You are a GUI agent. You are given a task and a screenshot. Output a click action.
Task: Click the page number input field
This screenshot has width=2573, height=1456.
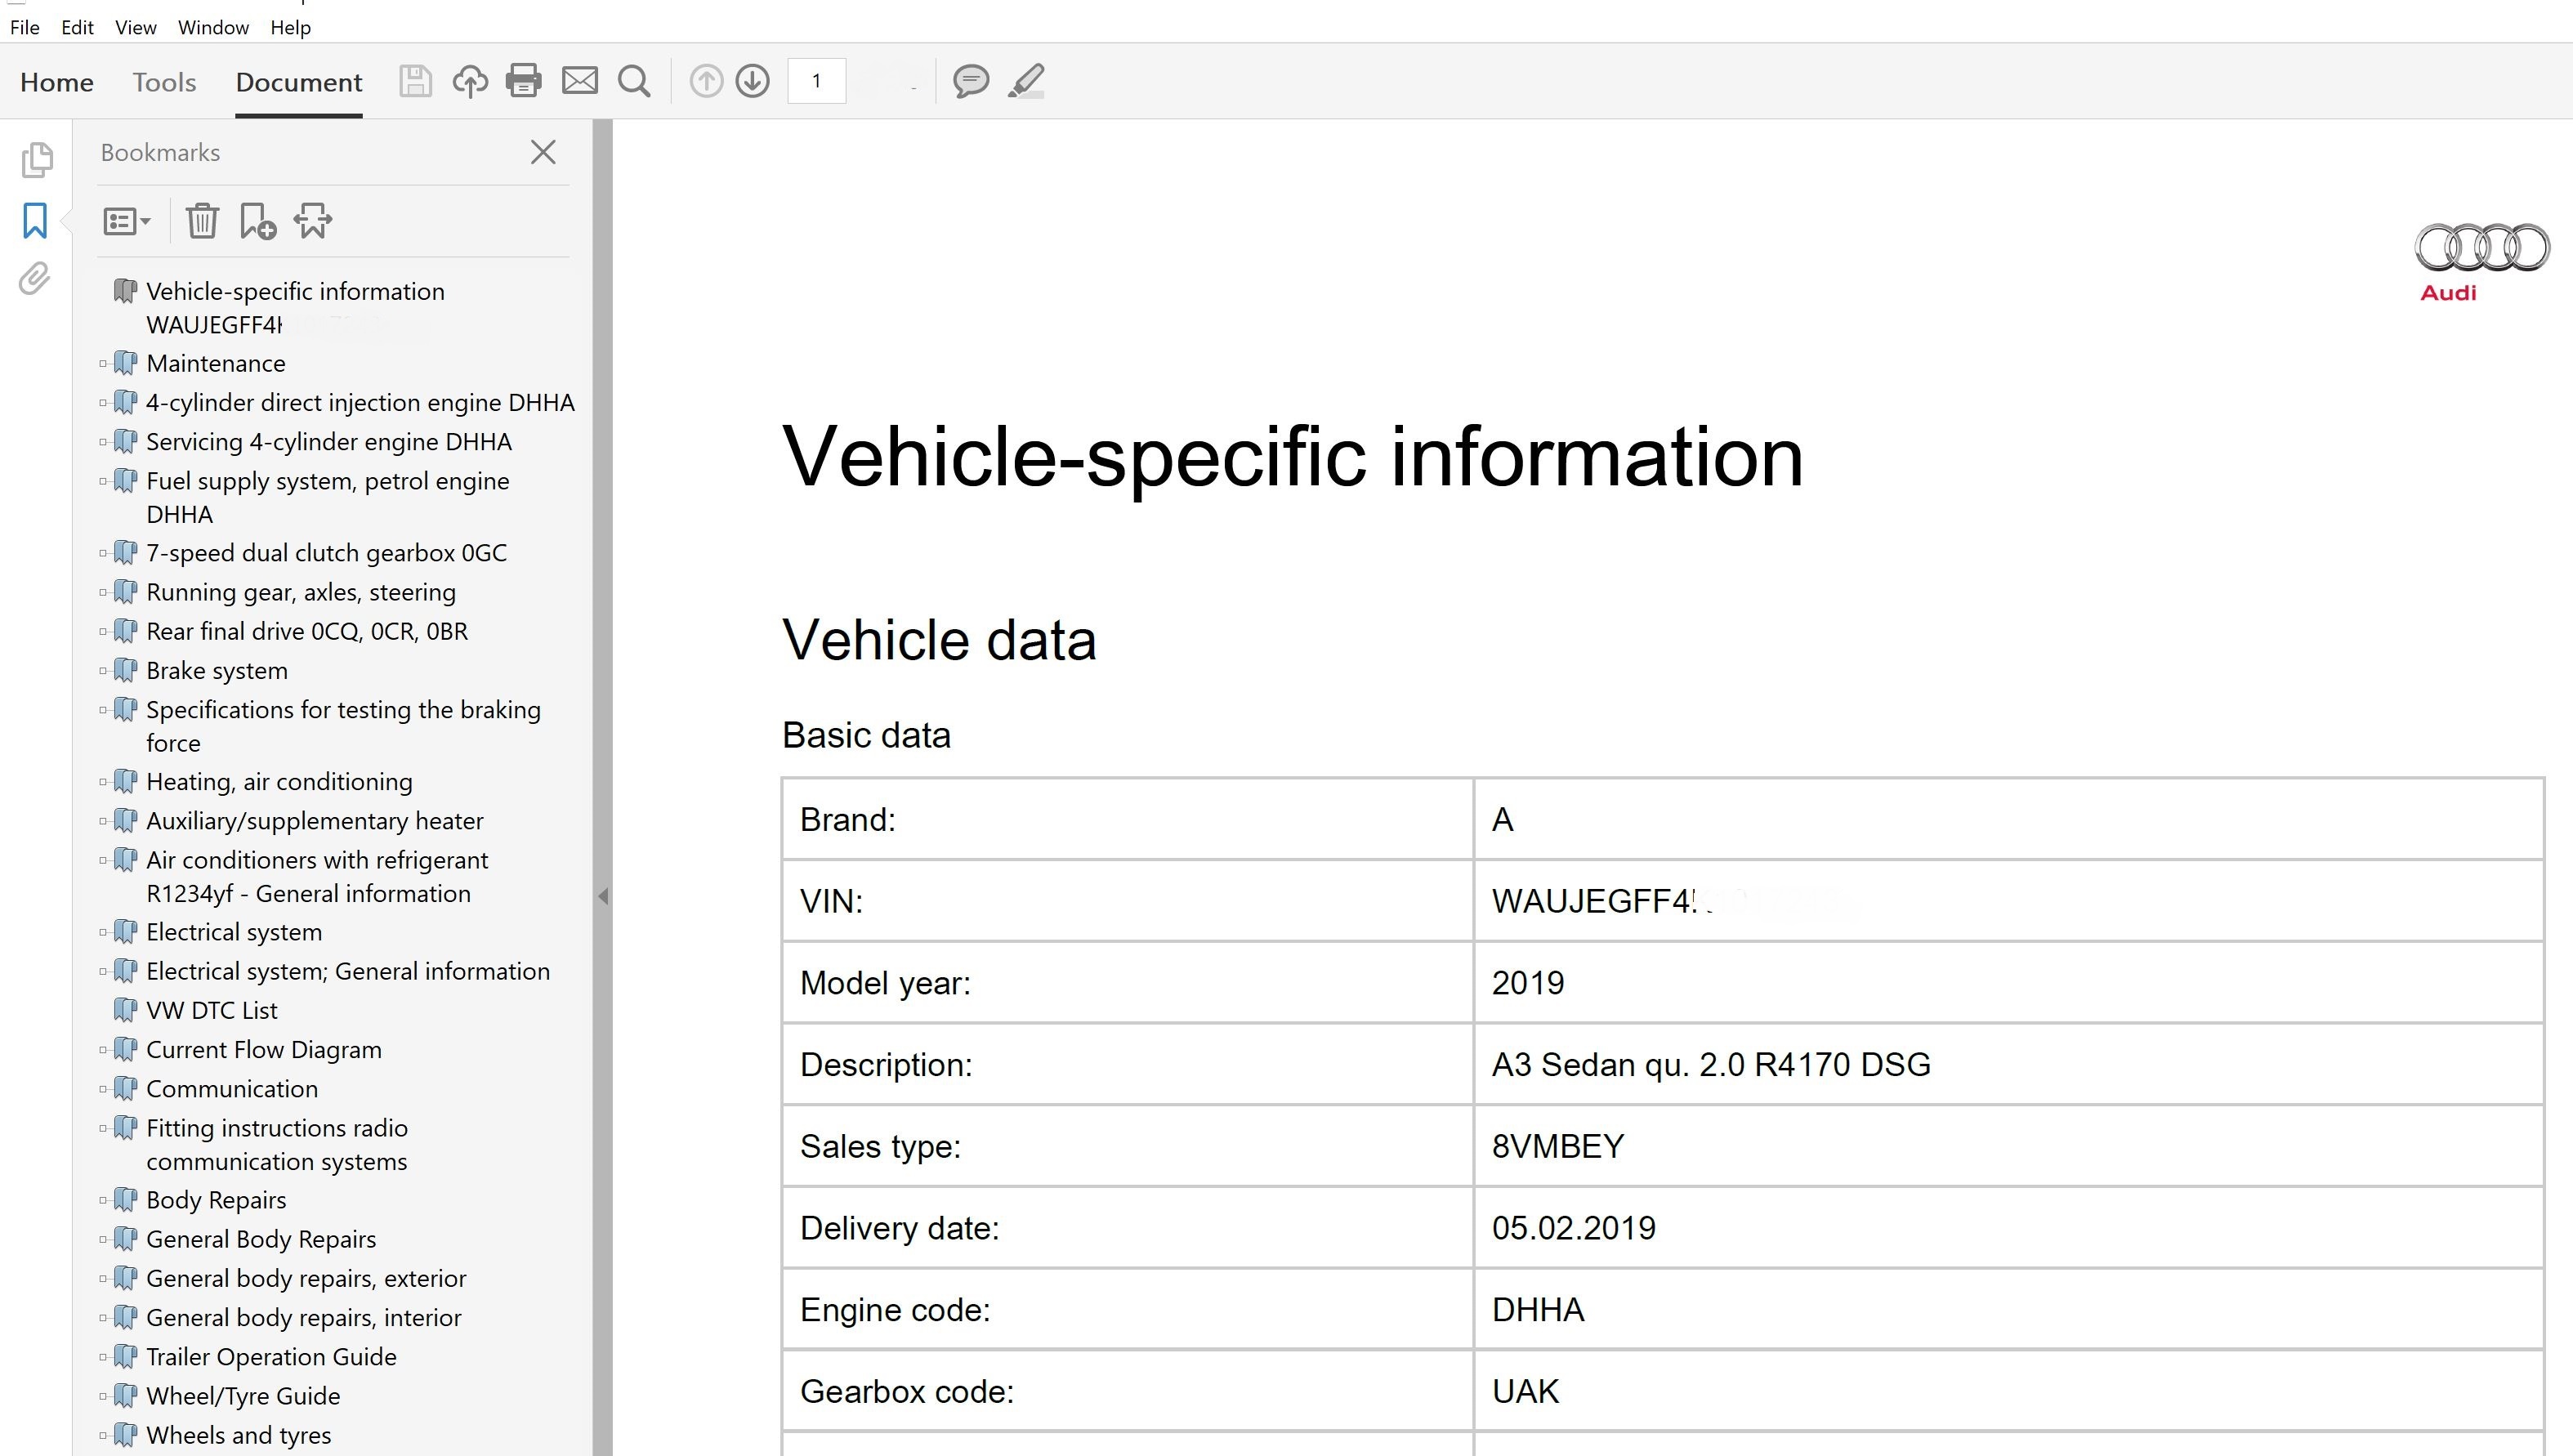coord(816,81)
